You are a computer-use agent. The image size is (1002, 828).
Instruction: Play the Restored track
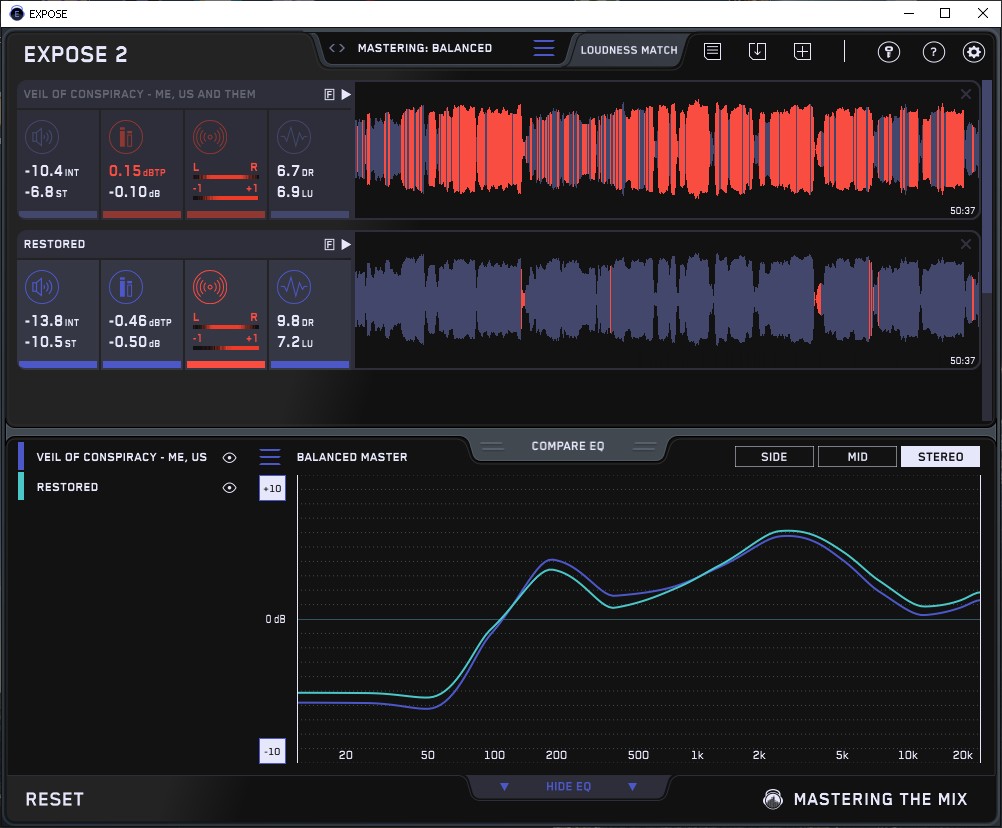click(346, 244)
